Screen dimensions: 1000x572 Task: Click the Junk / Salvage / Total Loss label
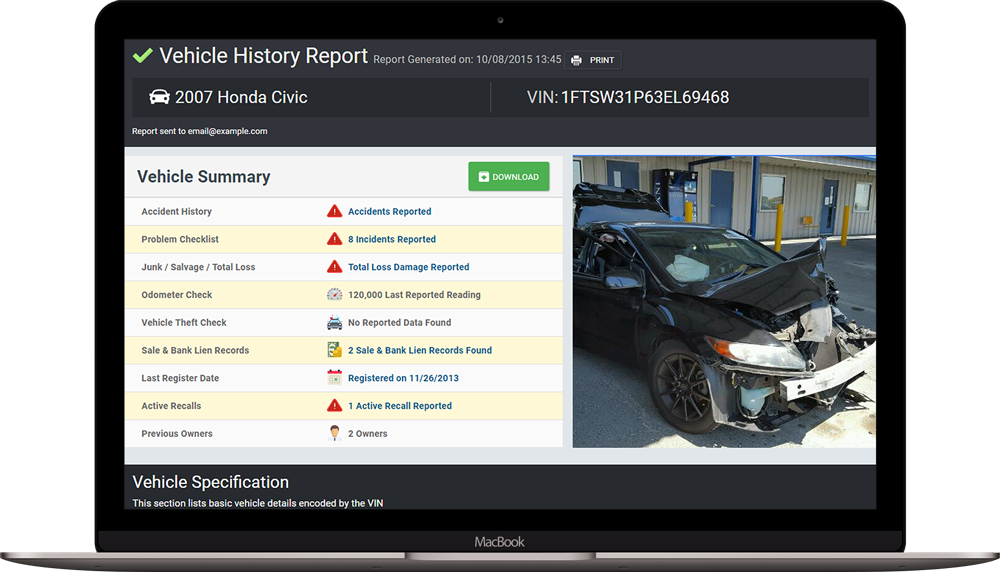(198, 267)
